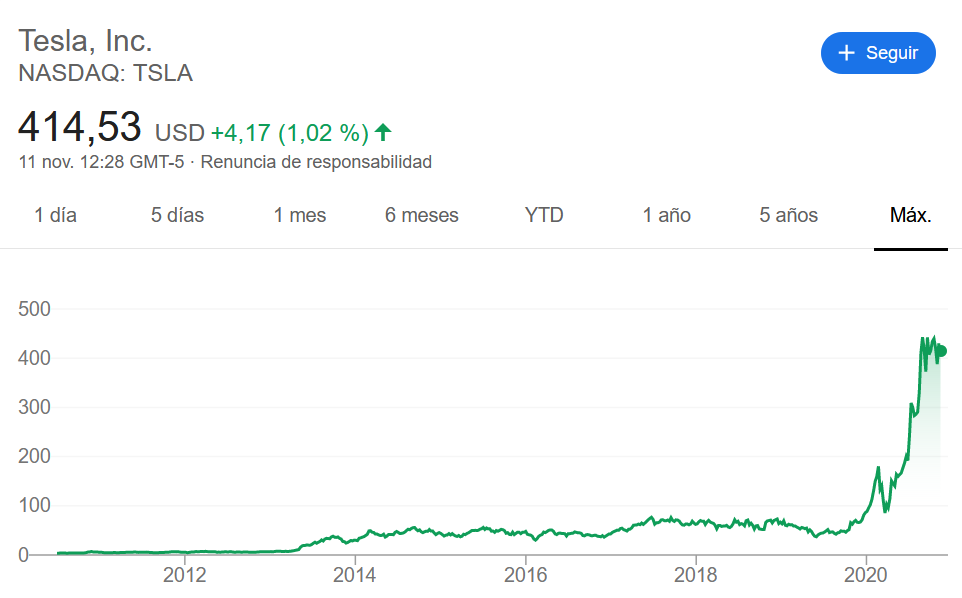
Task: Switch to the 1 día tab
Action: click(55, 215)
